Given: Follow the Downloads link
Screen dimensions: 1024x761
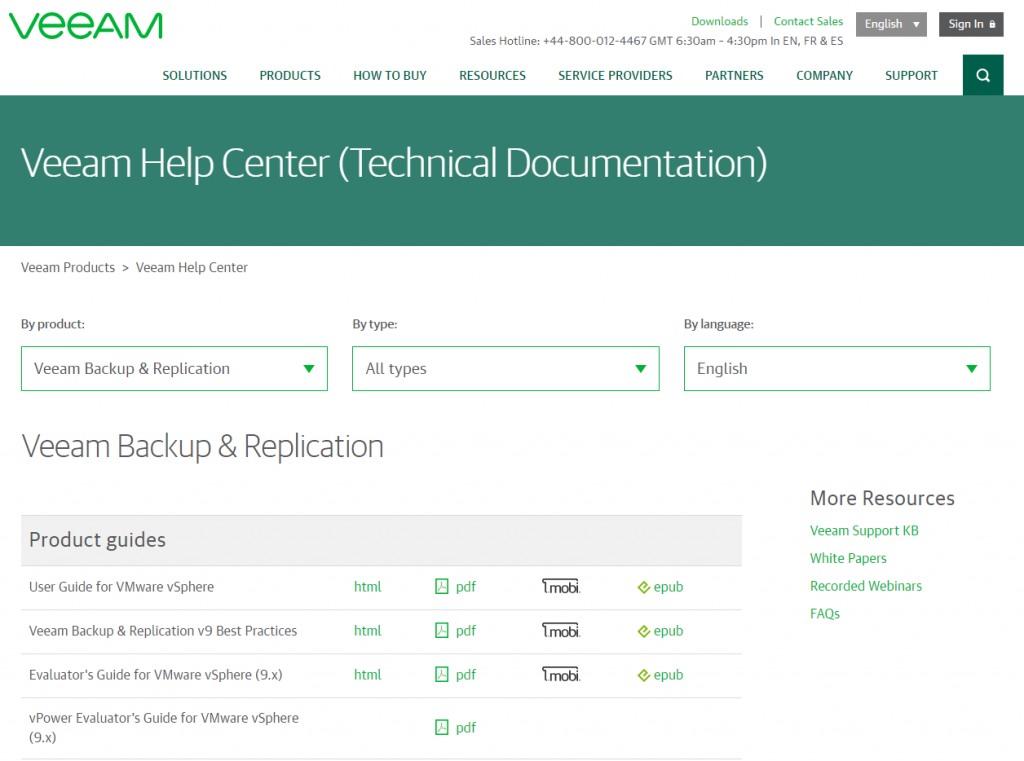Looking at the screenshot, I should pyautogui.click(x=720, y=22).
